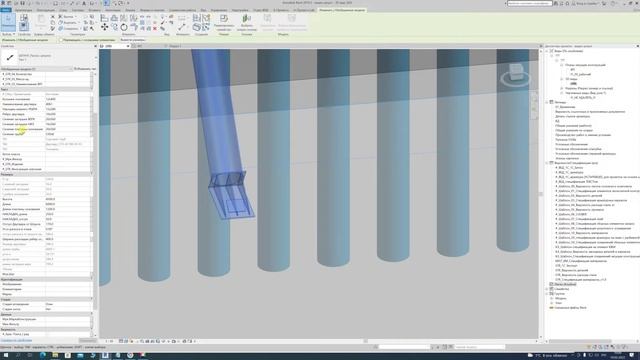640x360 pixels.
Task: Select the {3D} view tab
Action: tap(115, 46)
